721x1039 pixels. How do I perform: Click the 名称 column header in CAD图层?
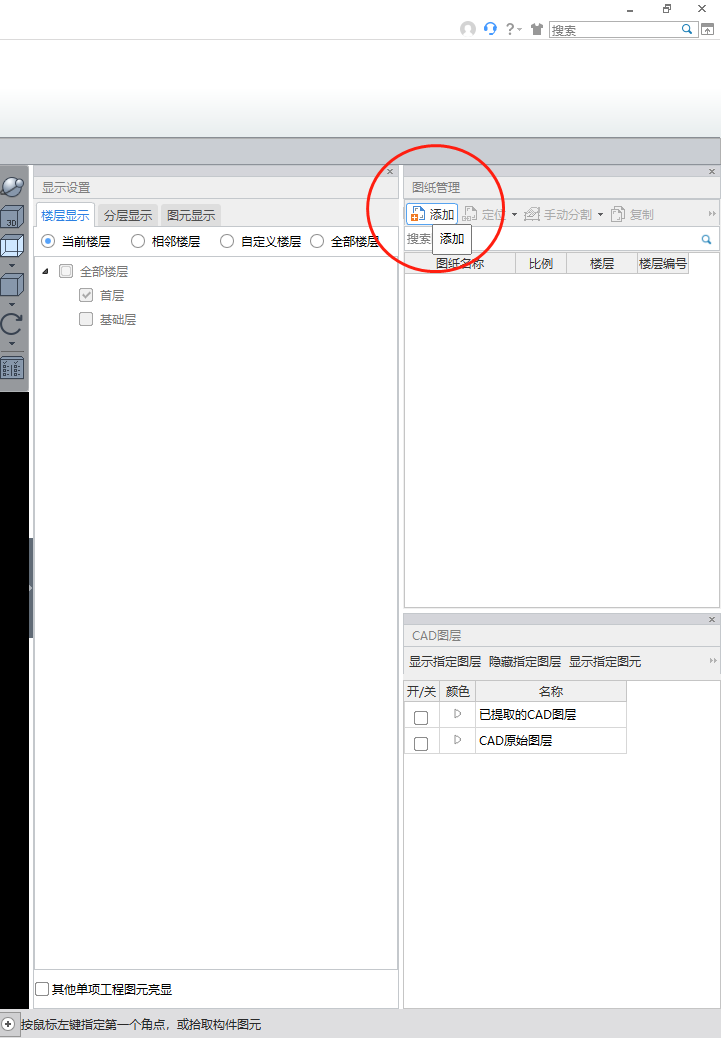(x=551, y=692)
